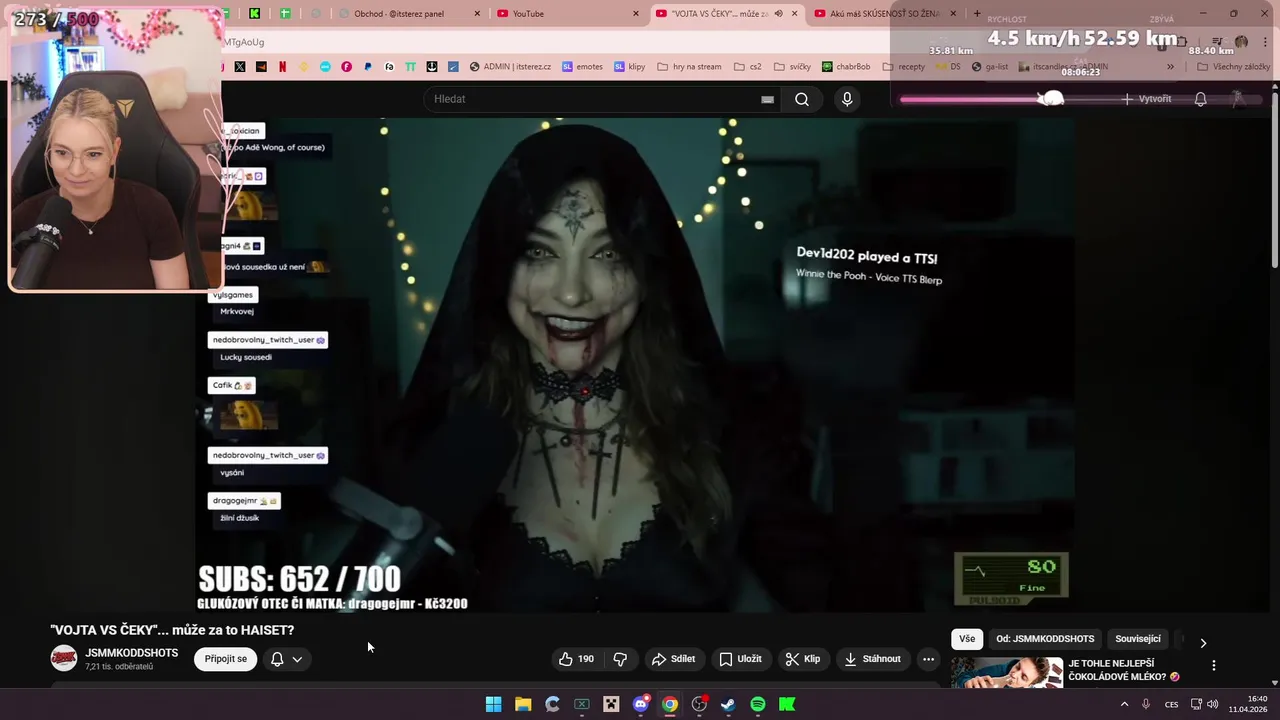
Task: Open the emotes bookmark
Action: [582, 67]
